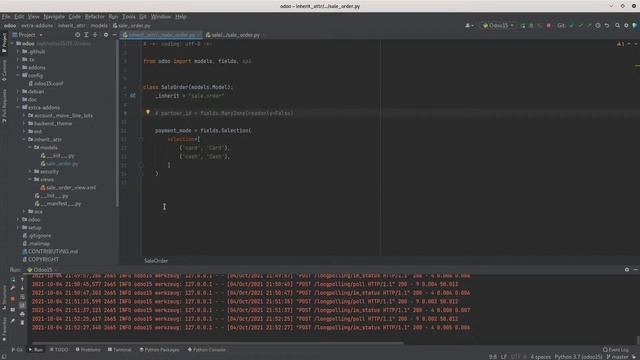Click the Git commit checkmark icon

(x=580, y=25)
